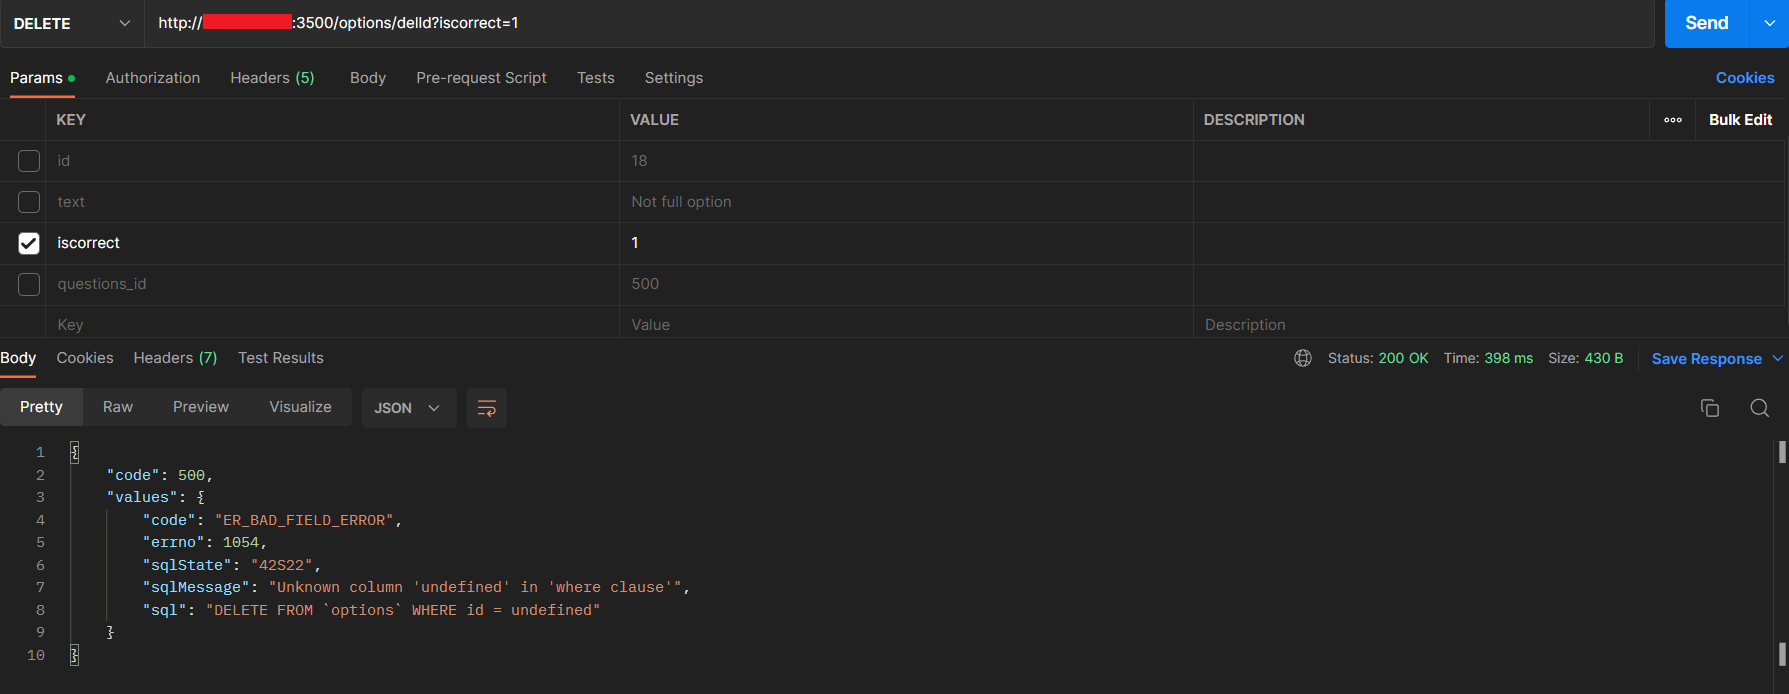Image resolution: width=1789 pixels, height=694 pixels.
Task: Click the iscorrect value cell containing 1
Action: [906, 243]
